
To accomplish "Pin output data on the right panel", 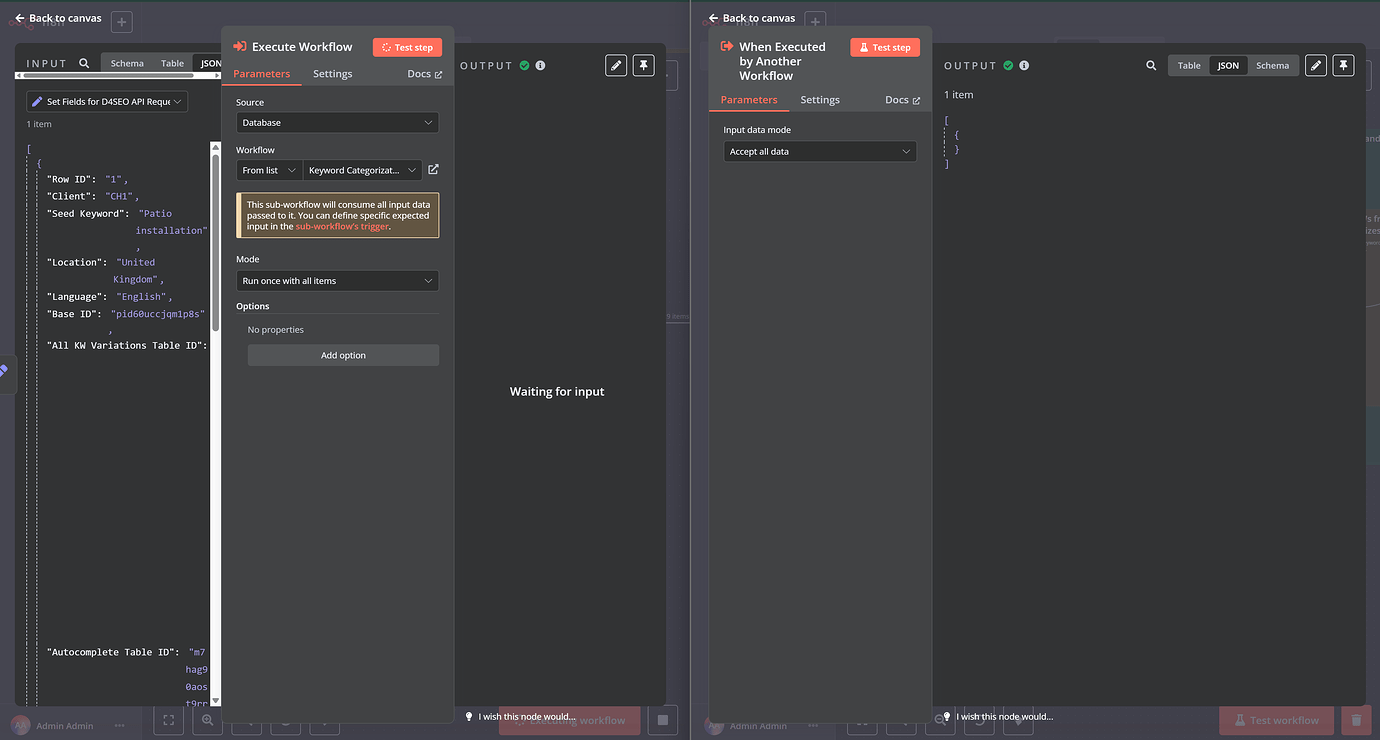I will point(1343,64).
